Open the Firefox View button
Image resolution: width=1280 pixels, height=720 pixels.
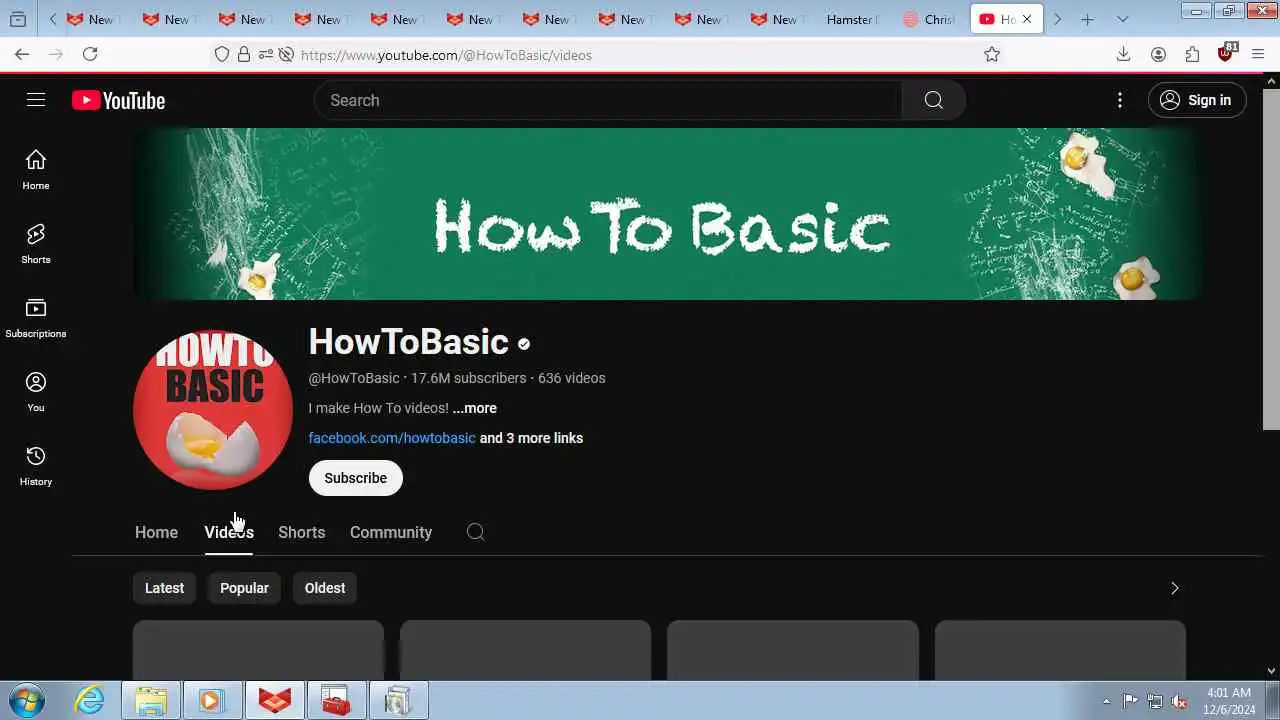pos(18,19)
